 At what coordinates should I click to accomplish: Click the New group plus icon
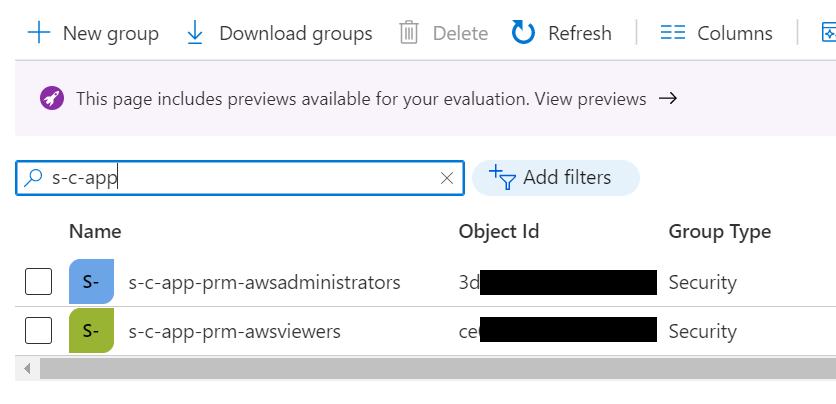(39, 33)
